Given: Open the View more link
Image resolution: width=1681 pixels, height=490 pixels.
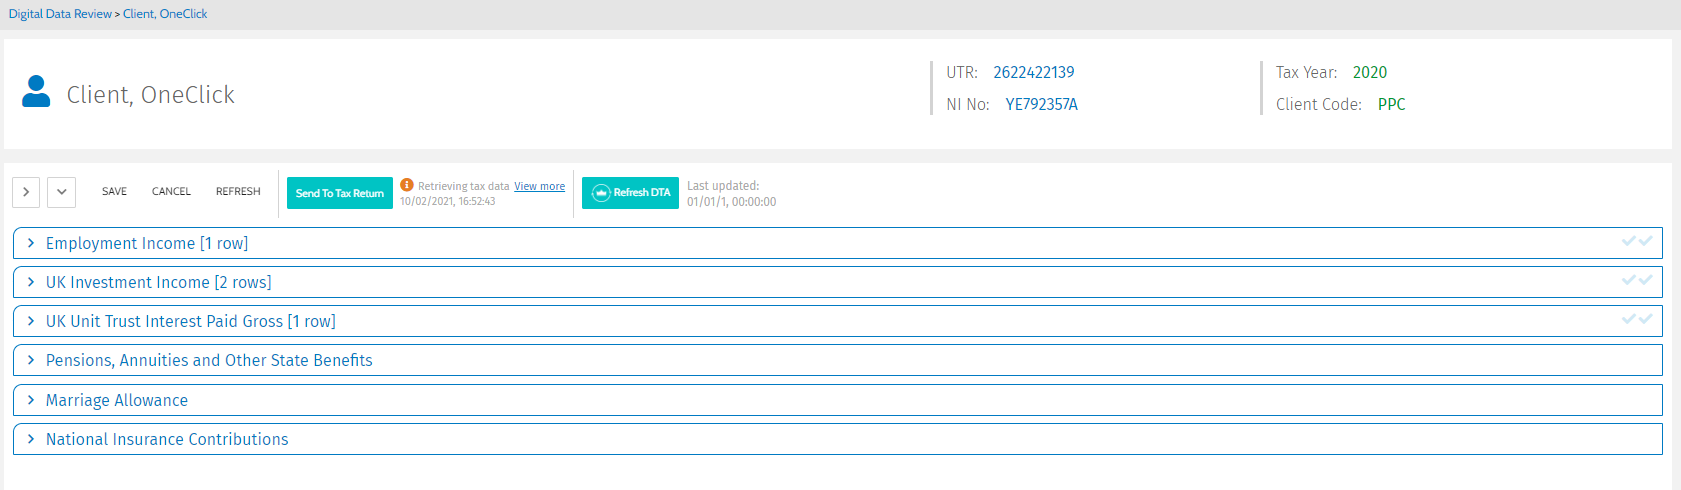Looking at the screenshot, I should [539, 186].
